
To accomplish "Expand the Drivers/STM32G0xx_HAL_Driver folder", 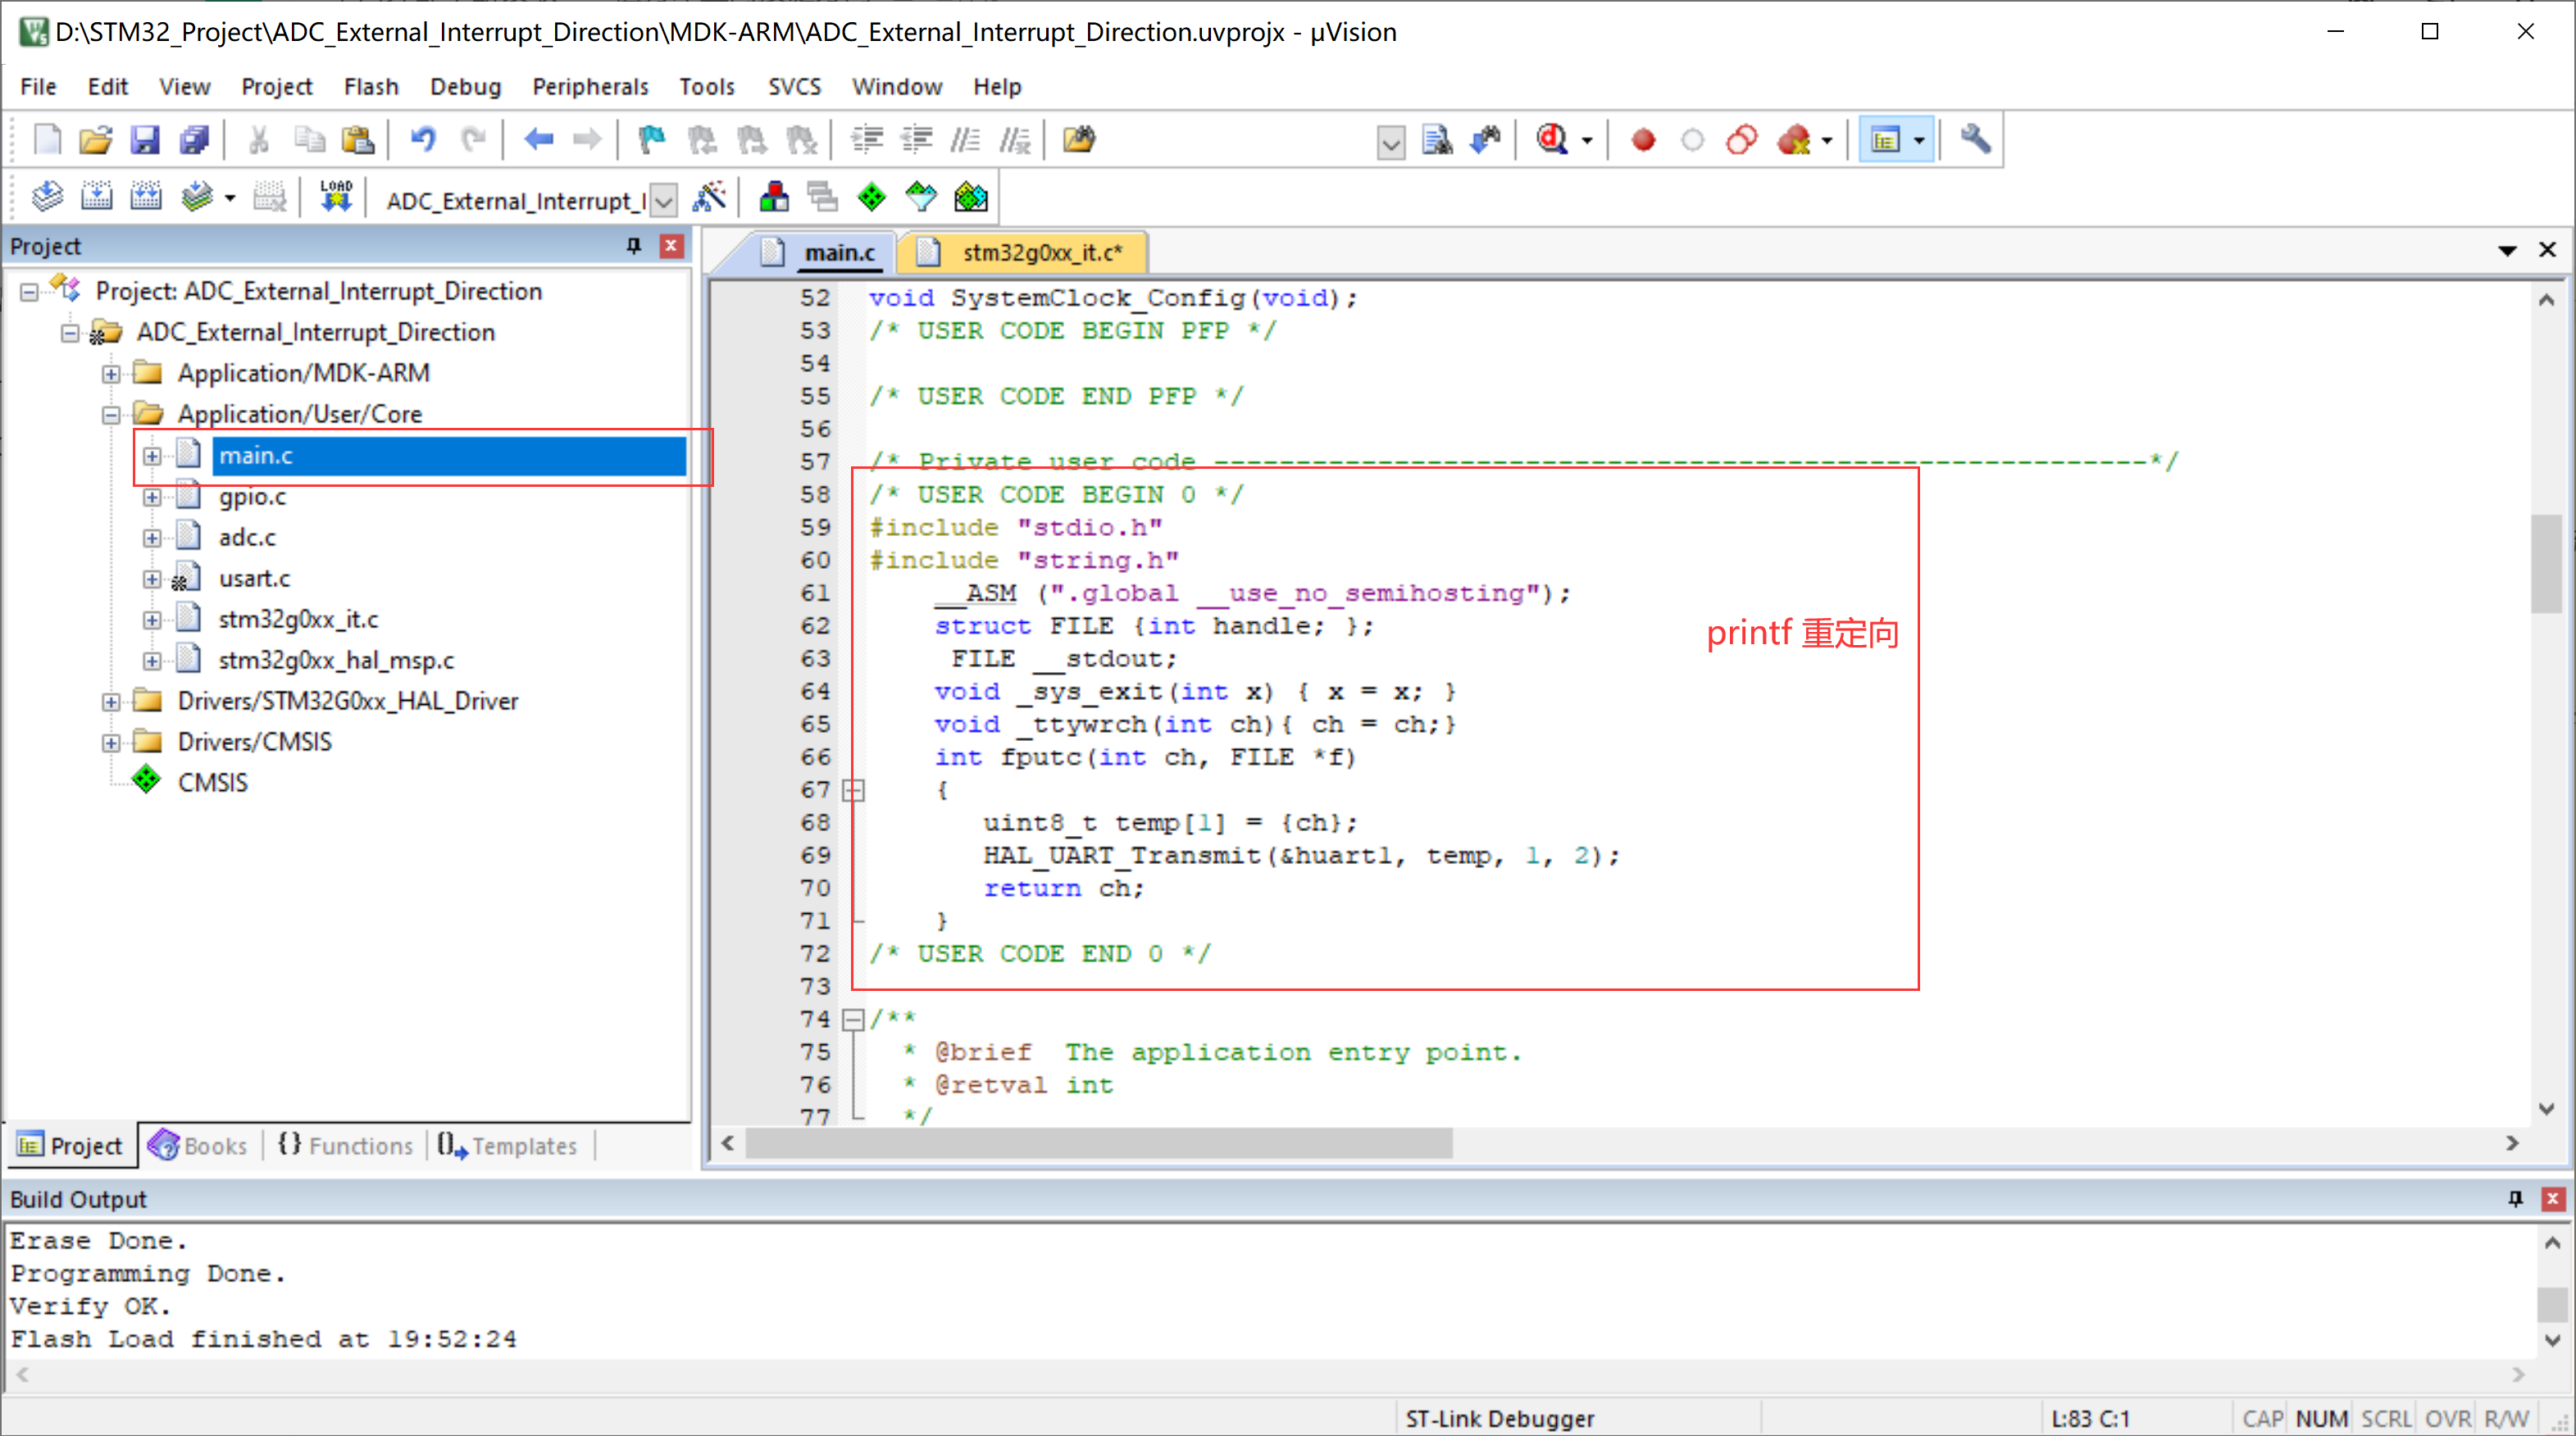I will click(x=111, y=702).
